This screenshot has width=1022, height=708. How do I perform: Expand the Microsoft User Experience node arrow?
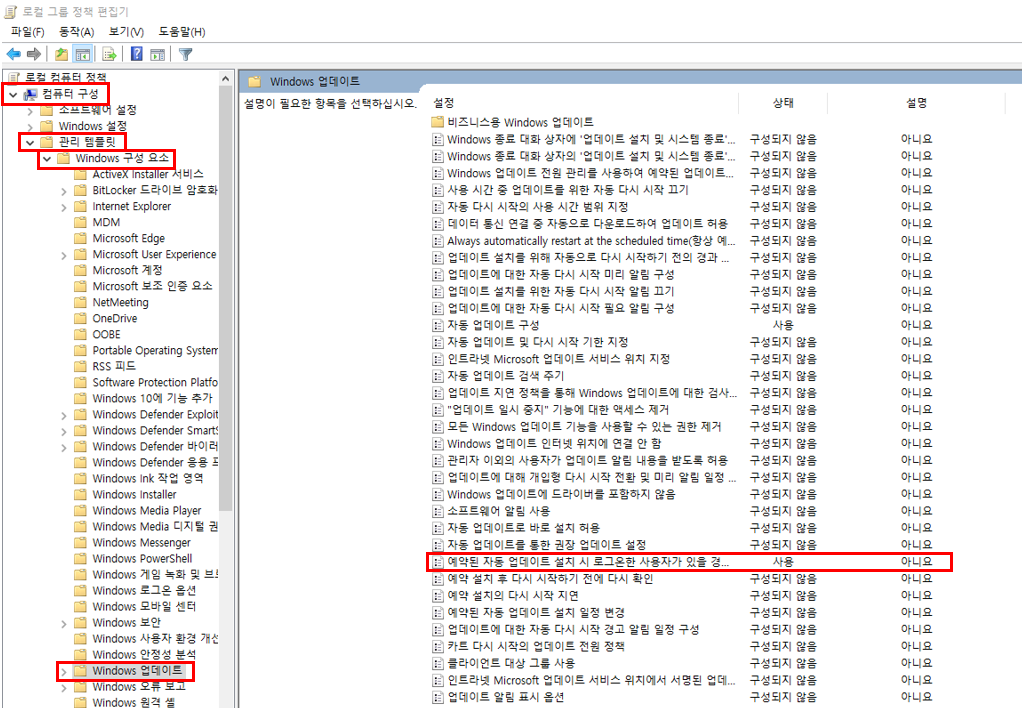(x=63, y=255)
